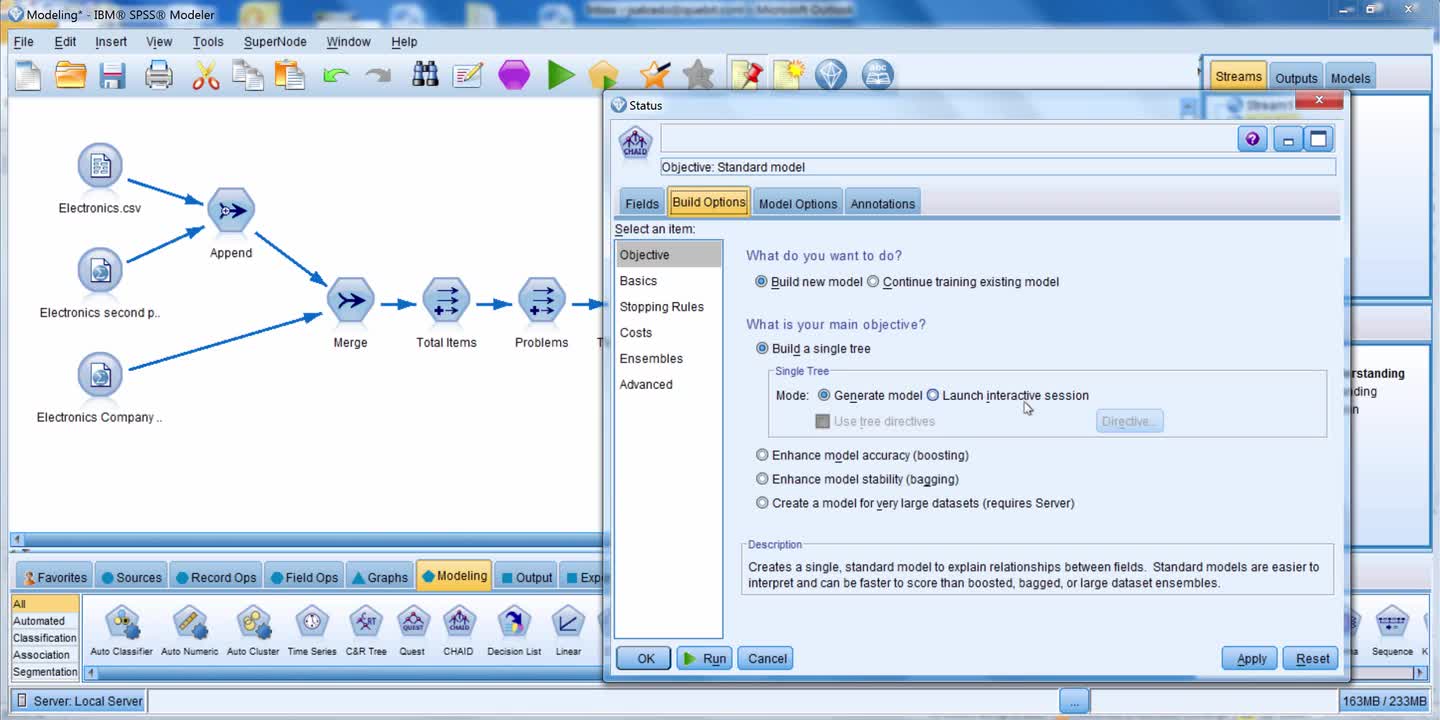Click the scissors cut toolbar icon
Image resolution: width=1440 pixels, height=720 pixels.
[206, 75]
